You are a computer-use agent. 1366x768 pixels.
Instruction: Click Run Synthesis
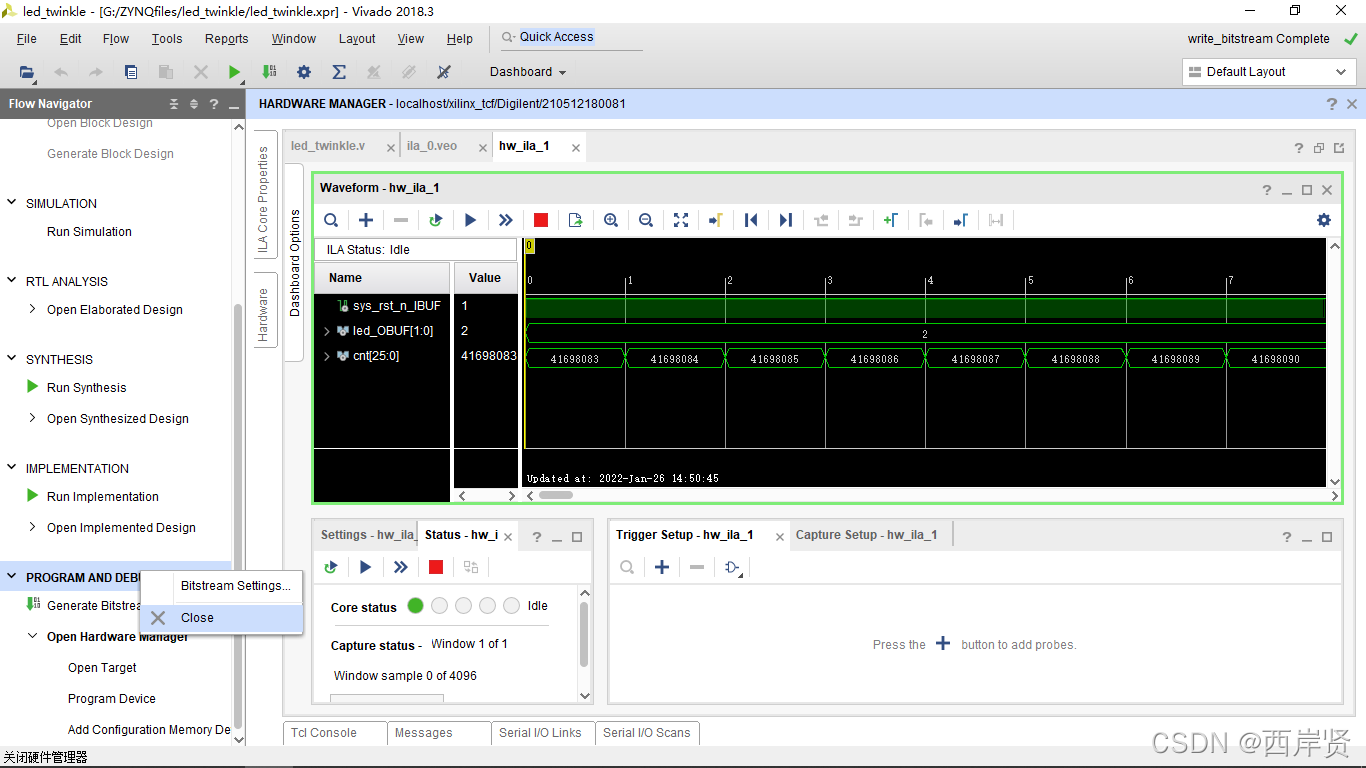point(87,387)
